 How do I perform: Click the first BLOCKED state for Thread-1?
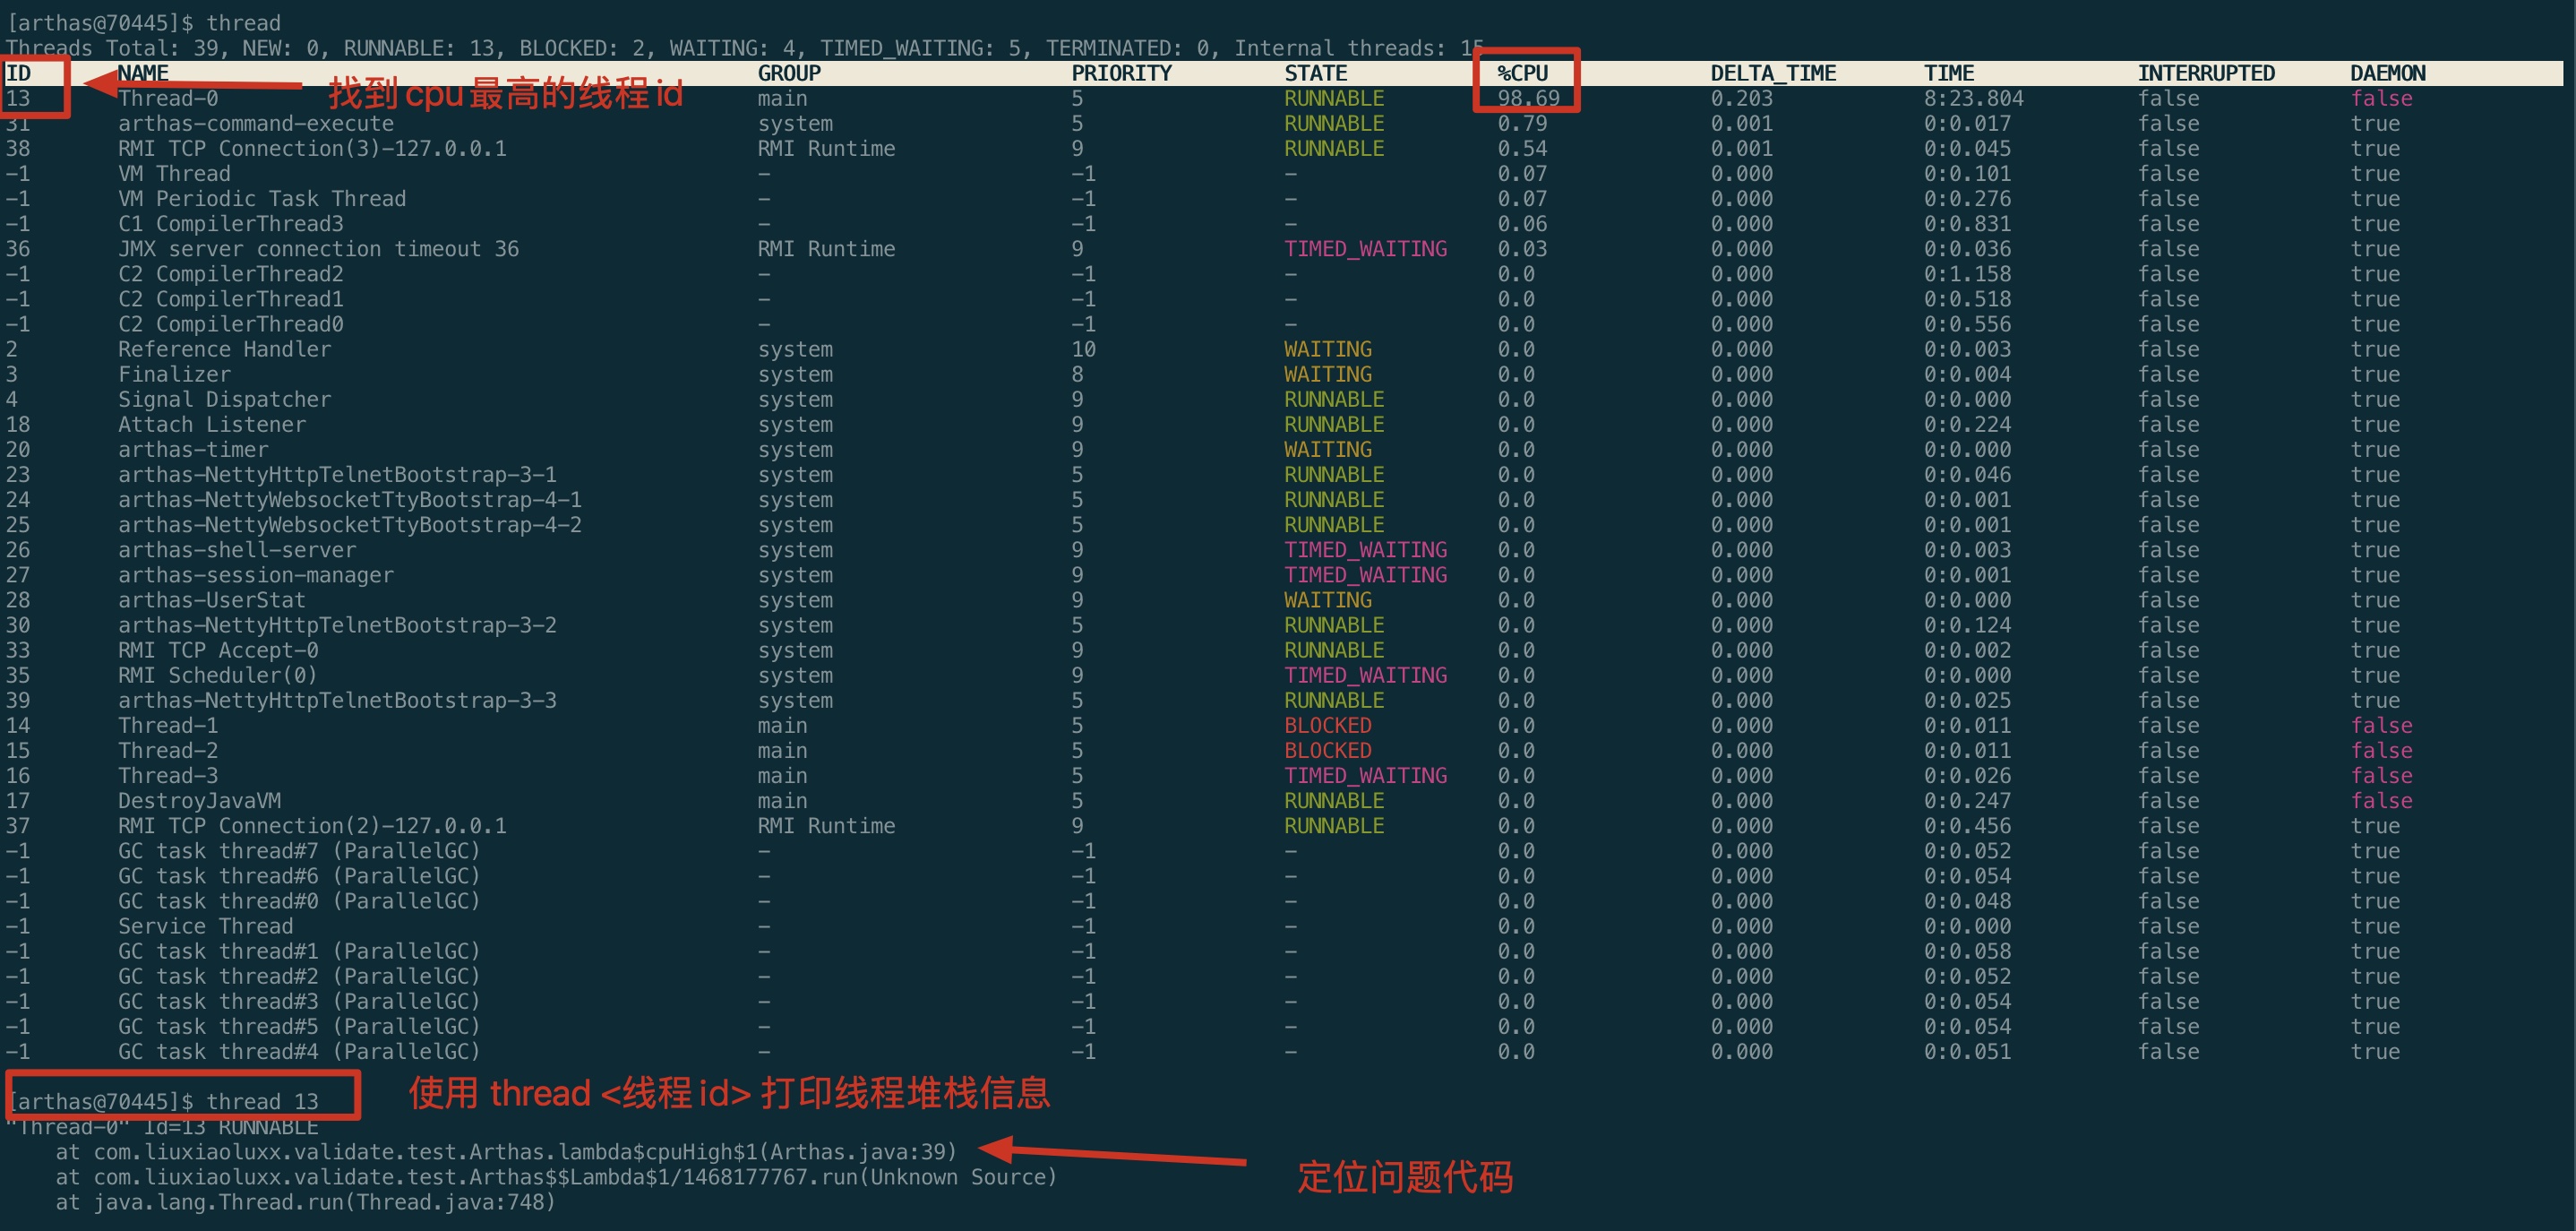[1327, 725]
